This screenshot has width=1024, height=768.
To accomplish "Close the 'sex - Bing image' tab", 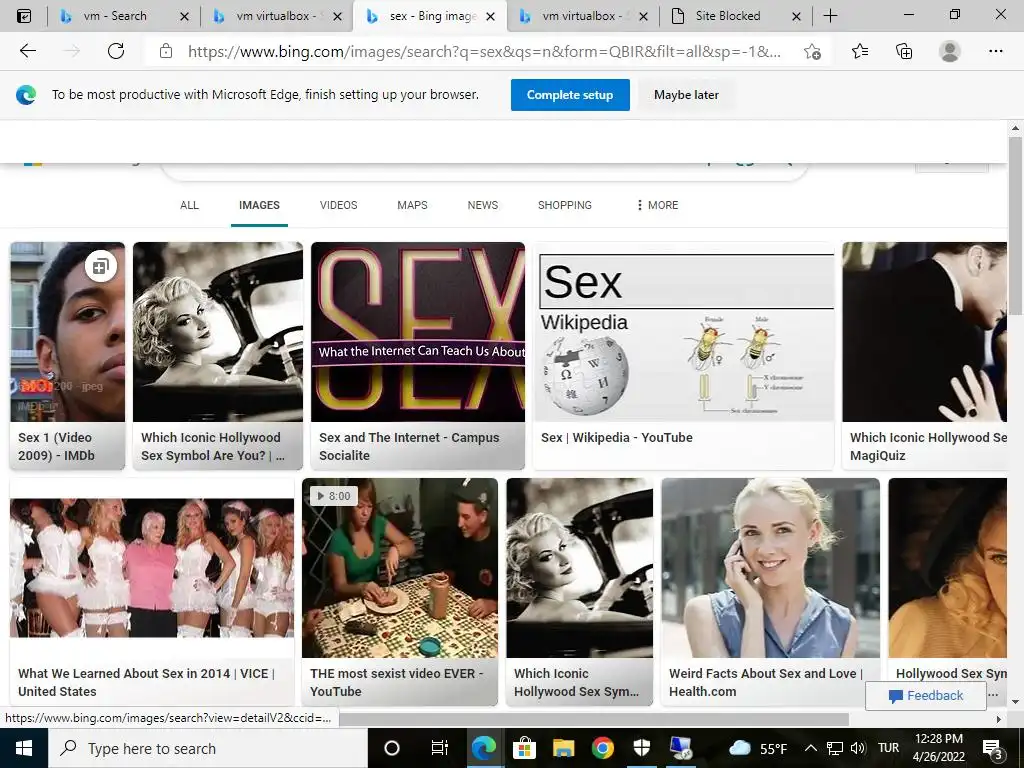I will (490, 16).
